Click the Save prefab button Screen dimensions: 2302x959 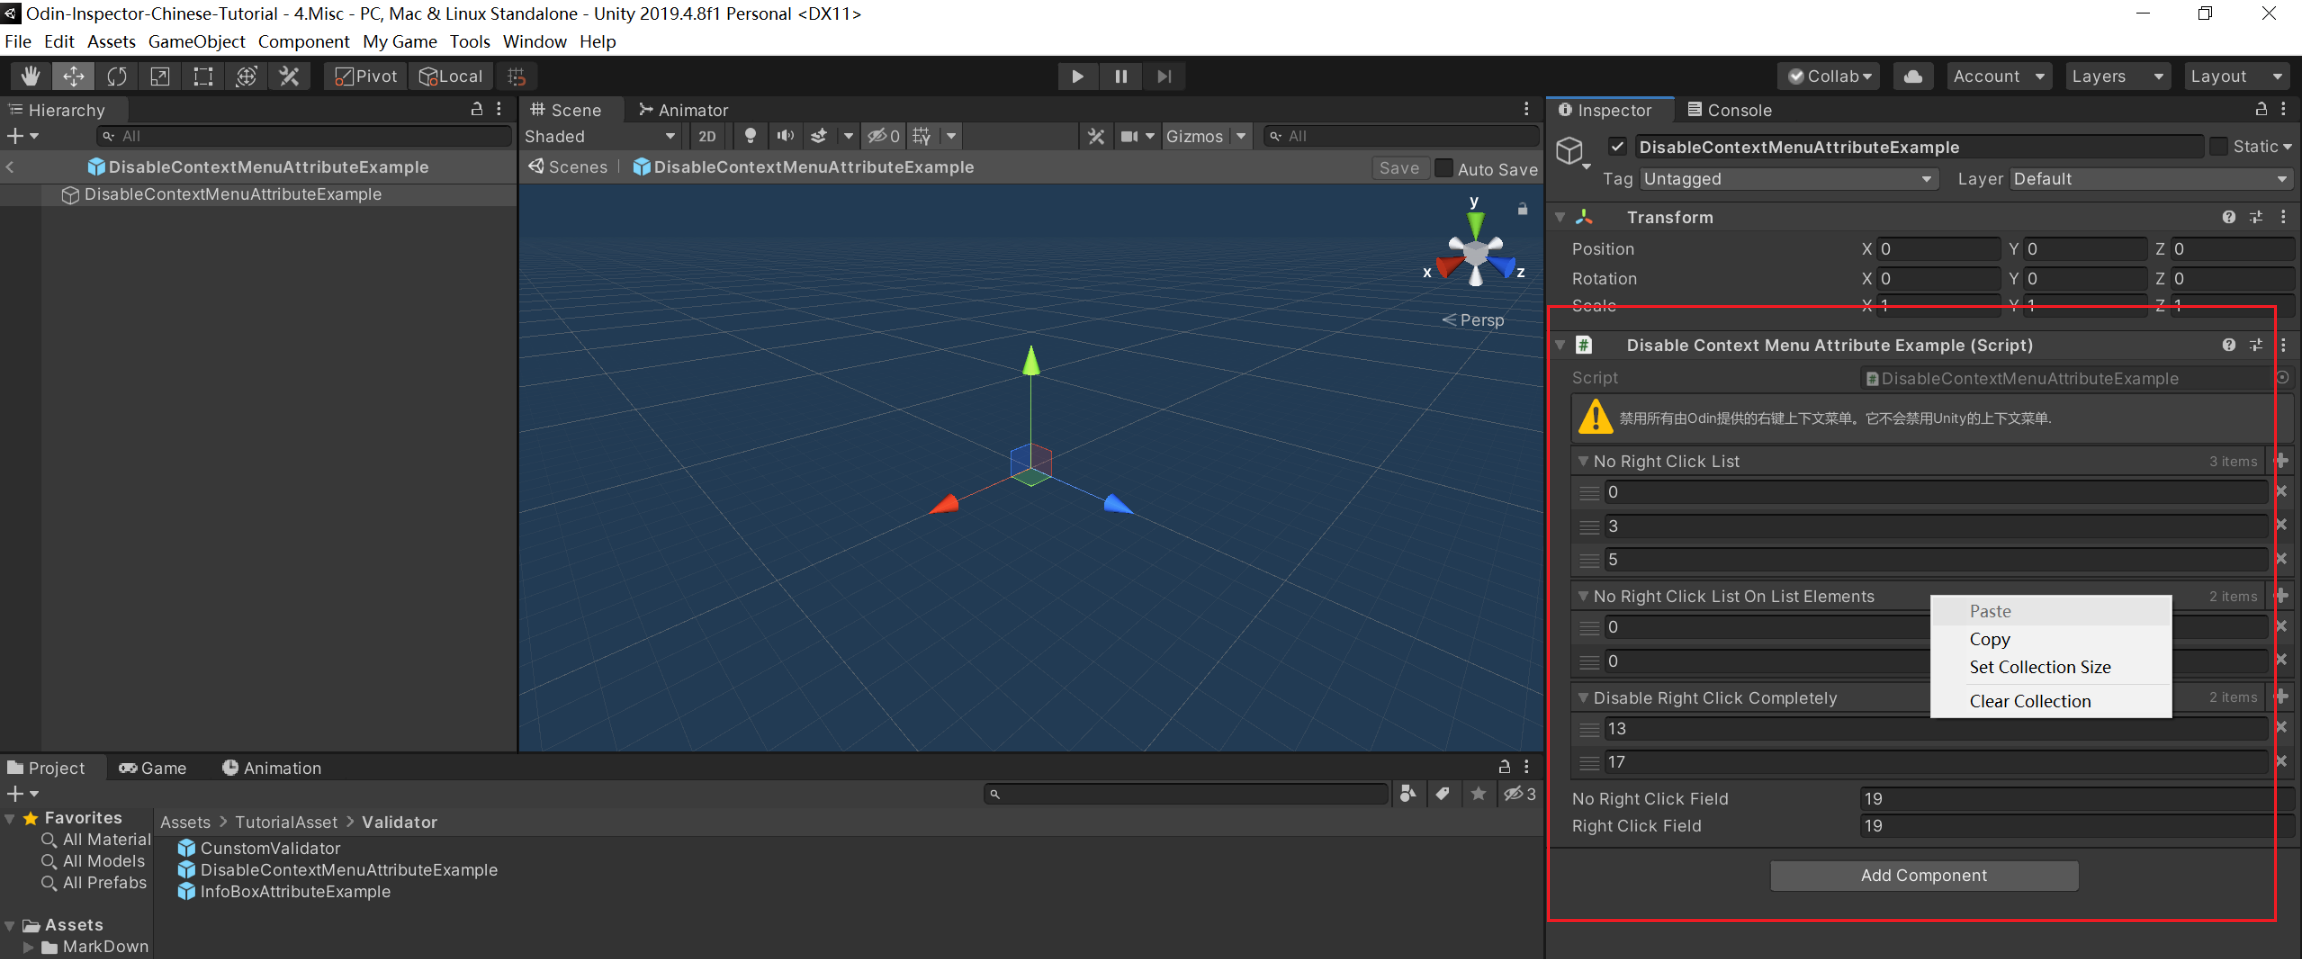pos(1399,168)
